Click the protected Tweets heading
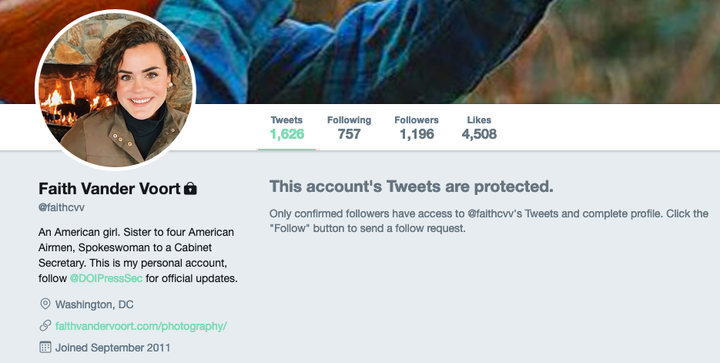The width and height of the screenshot is (720, 363). coord(411,187)
